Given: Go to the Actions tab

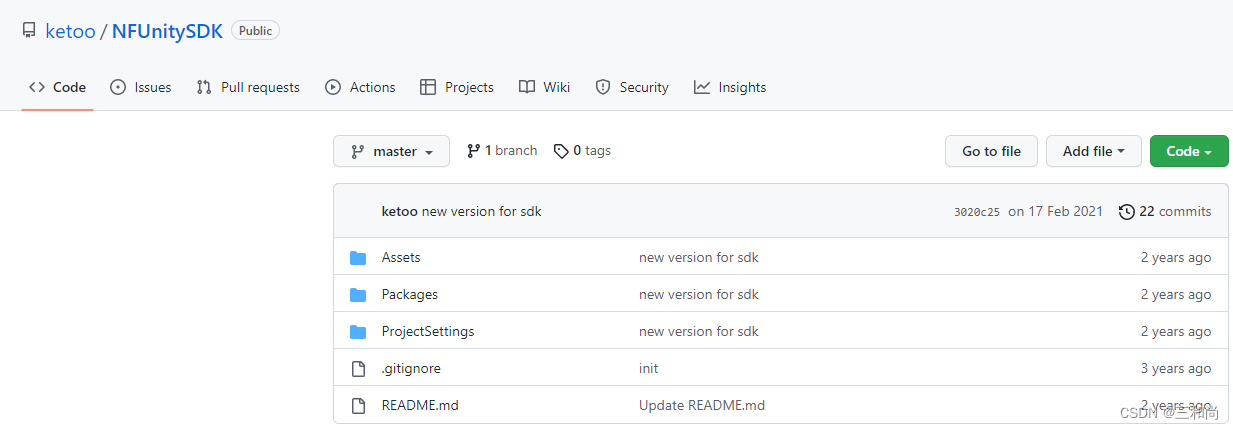Looking at the screenshot, I should [x=360, y=87].
